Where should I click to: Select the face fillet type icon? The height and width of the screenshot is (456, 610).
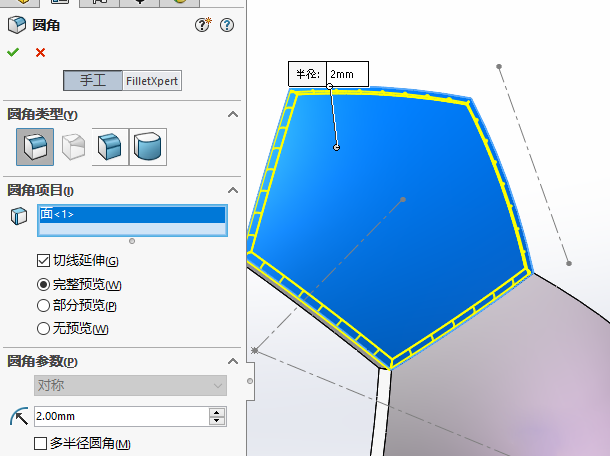[x=109, y=147]
